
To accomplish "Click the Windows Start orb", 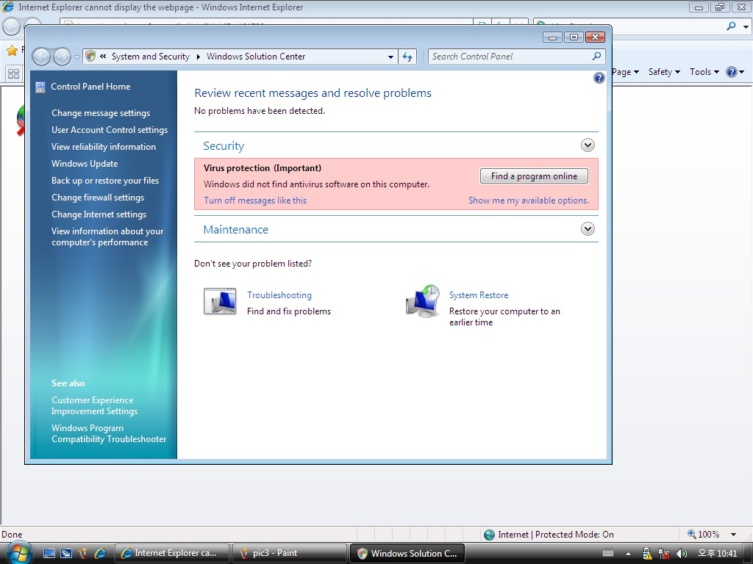I will pos(18,553).
